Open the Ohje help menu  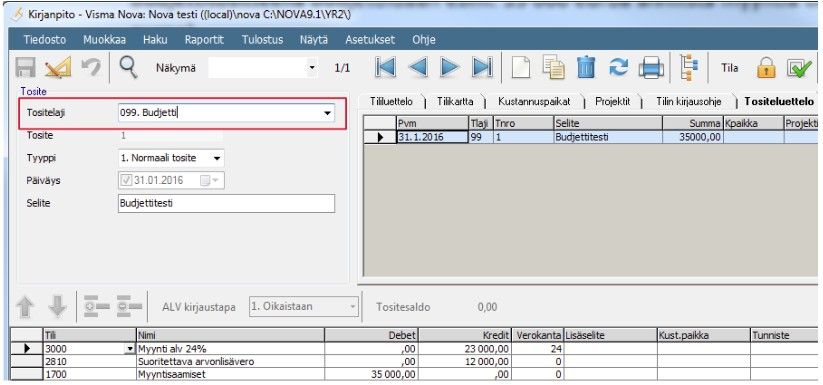424,40
